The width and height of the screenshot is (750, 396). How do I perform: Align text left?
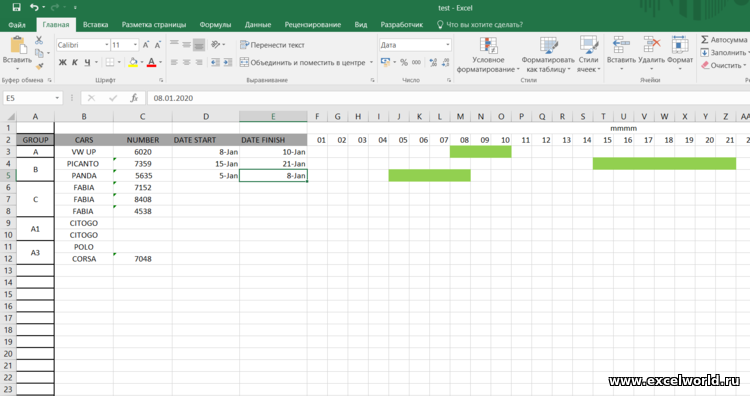(174, 62)
